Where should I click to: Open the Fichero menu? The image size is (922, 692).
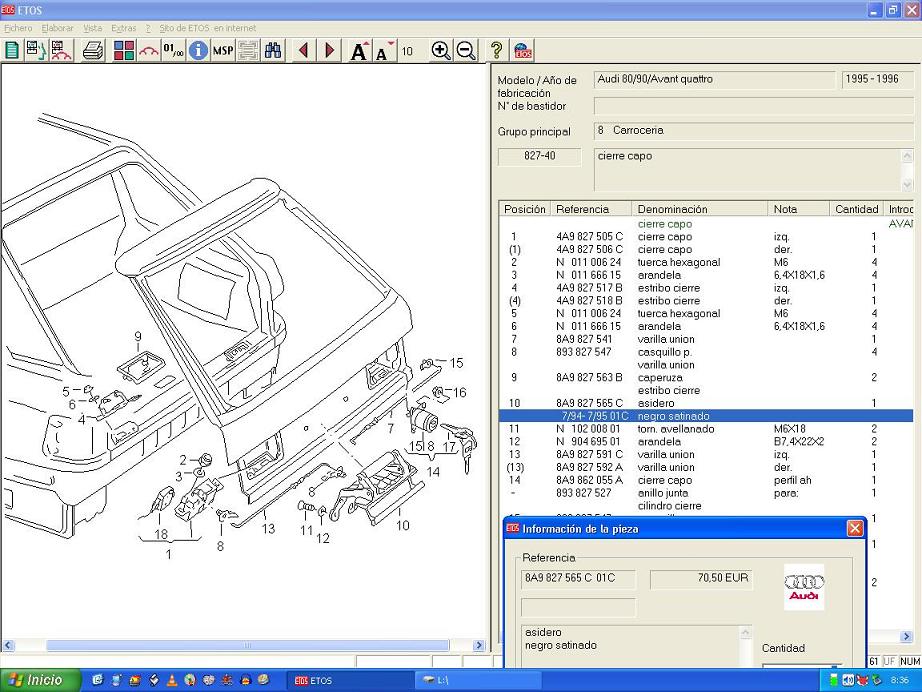click(18, 28)
